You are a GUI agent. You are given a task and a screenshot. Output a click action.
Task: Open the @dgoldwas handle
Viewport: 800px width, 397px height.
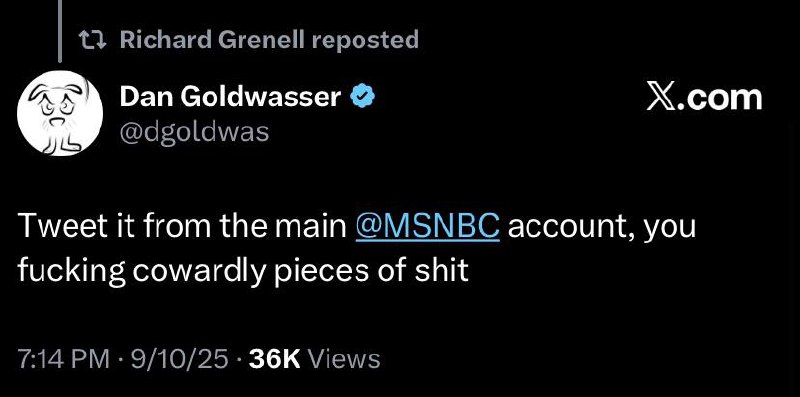click(x=194, y=132)
